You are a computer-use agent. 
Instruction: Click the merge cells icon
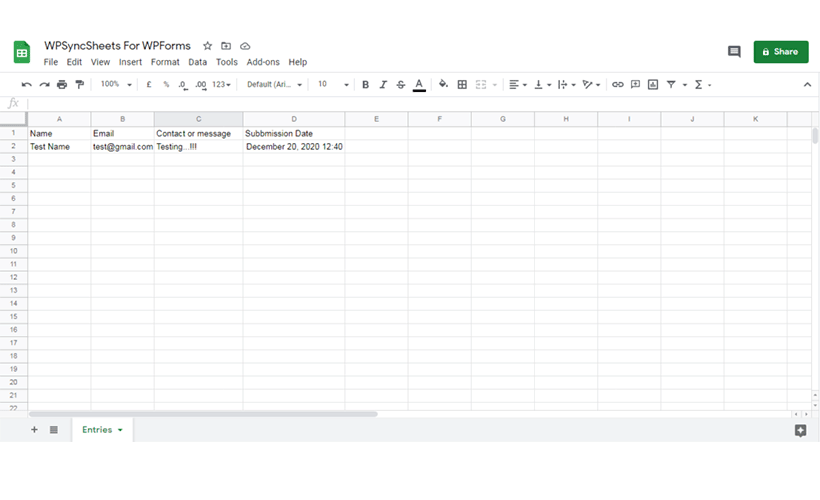pos(481,84)
